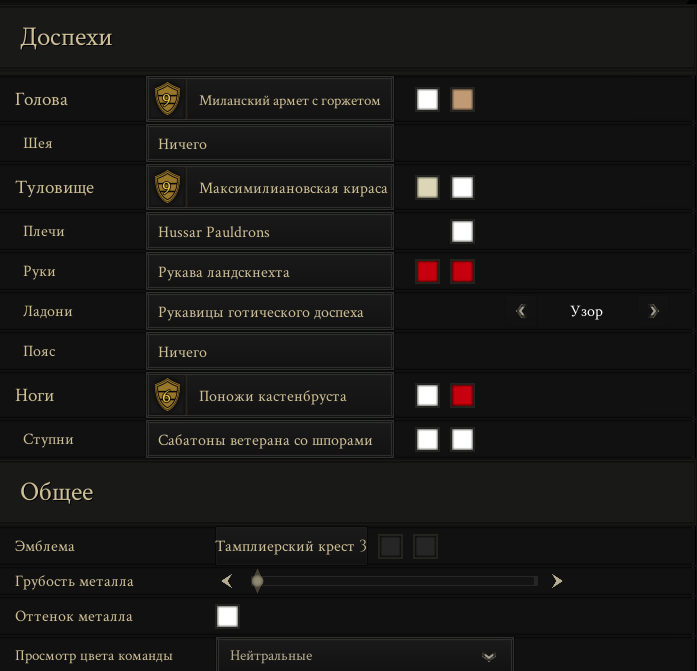Change the beige primary color of Туловище
697x671 pixels.
(x=427, y=187)
